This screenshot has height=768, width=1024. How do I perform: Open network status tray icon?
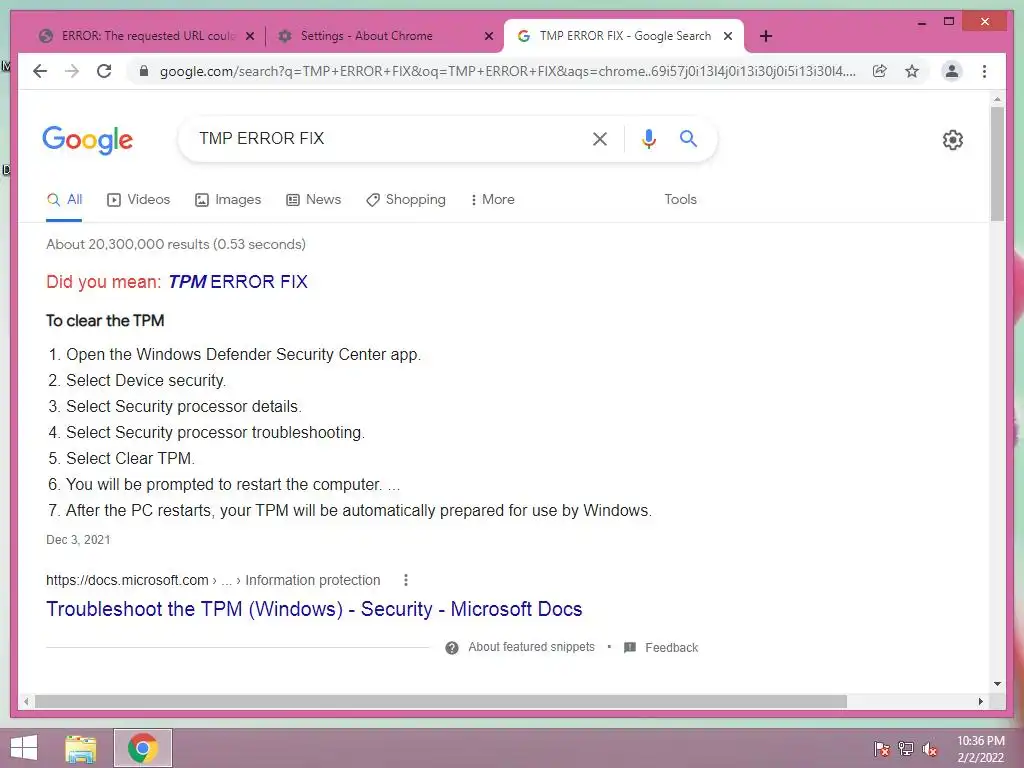coord(906,749)
